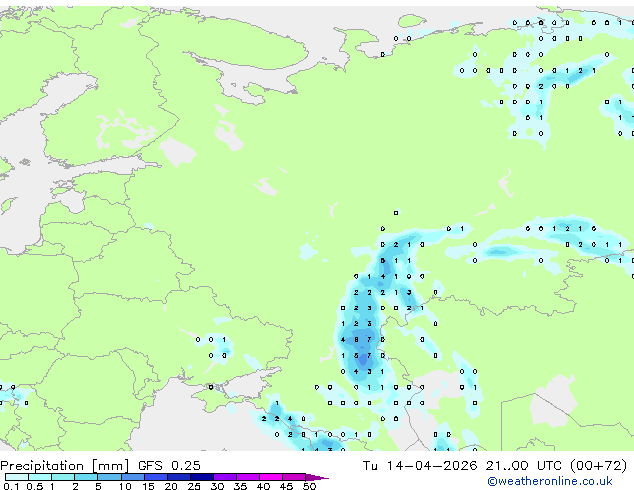
Task: Click the '0.1' legend label
Action: tap(11, 486)
